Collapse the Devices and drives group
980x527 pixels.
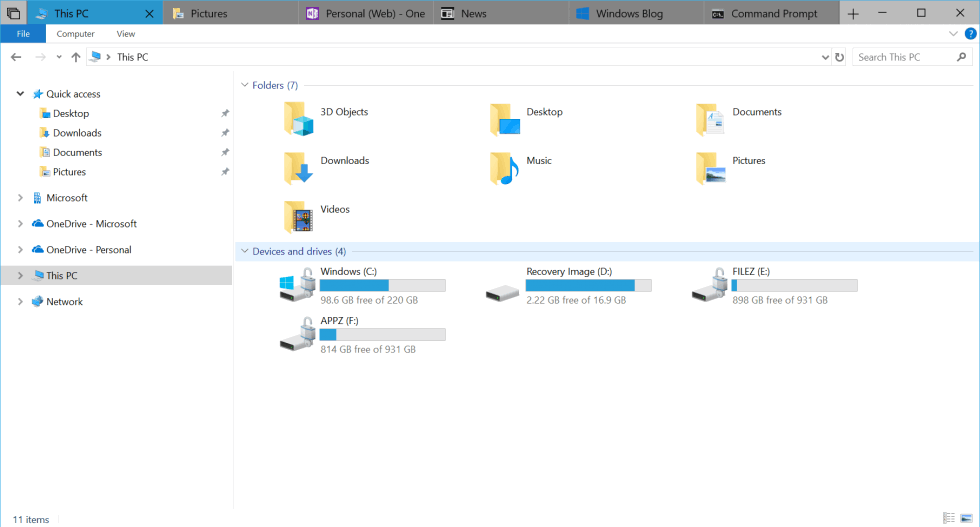point(244,251)
